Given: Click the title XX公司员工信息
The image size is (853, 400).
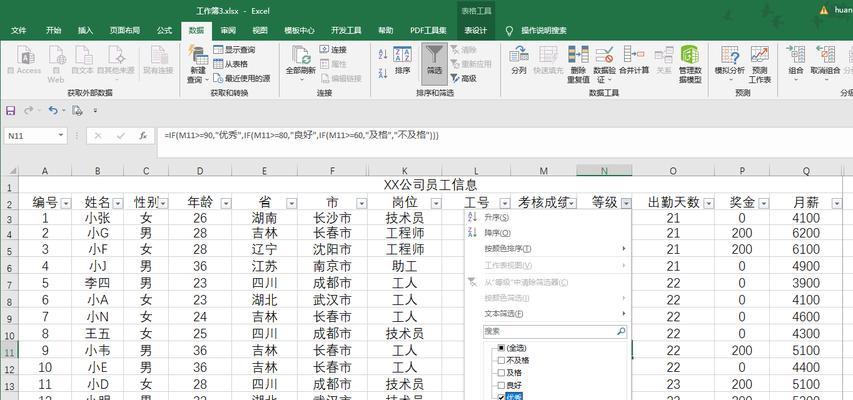Looking at the screenshot, I should 430,186.
